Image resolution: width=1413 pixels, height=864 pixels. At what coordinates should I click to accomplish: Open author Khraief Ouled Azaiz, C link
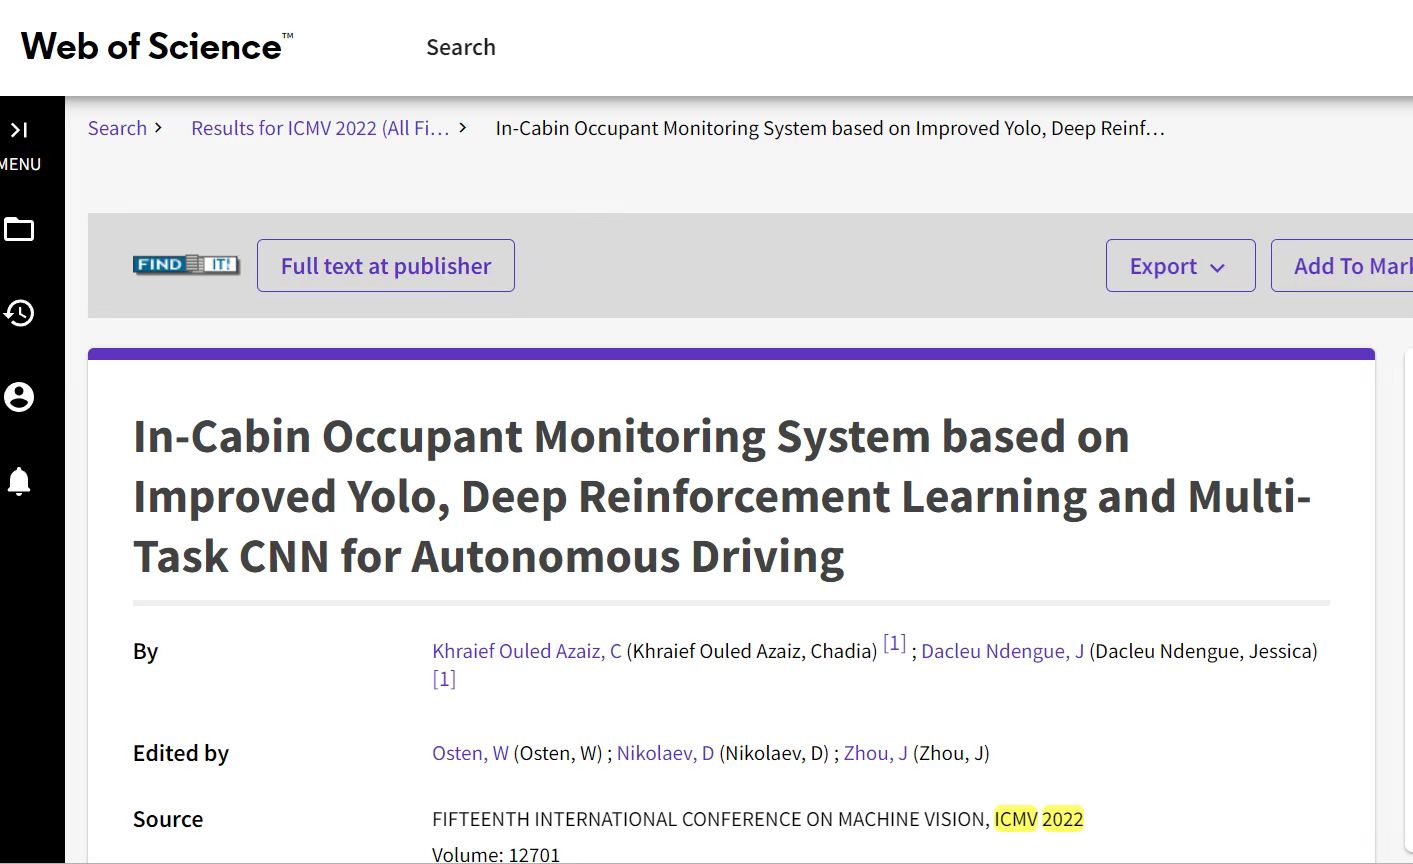tap(526, 651)
